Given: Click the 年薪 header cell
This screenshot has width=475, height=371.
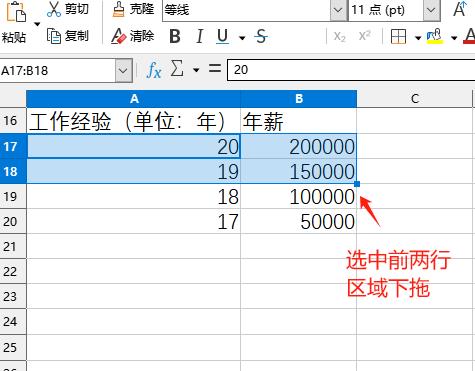Looking at the screenshot, I should pos(299,121).
